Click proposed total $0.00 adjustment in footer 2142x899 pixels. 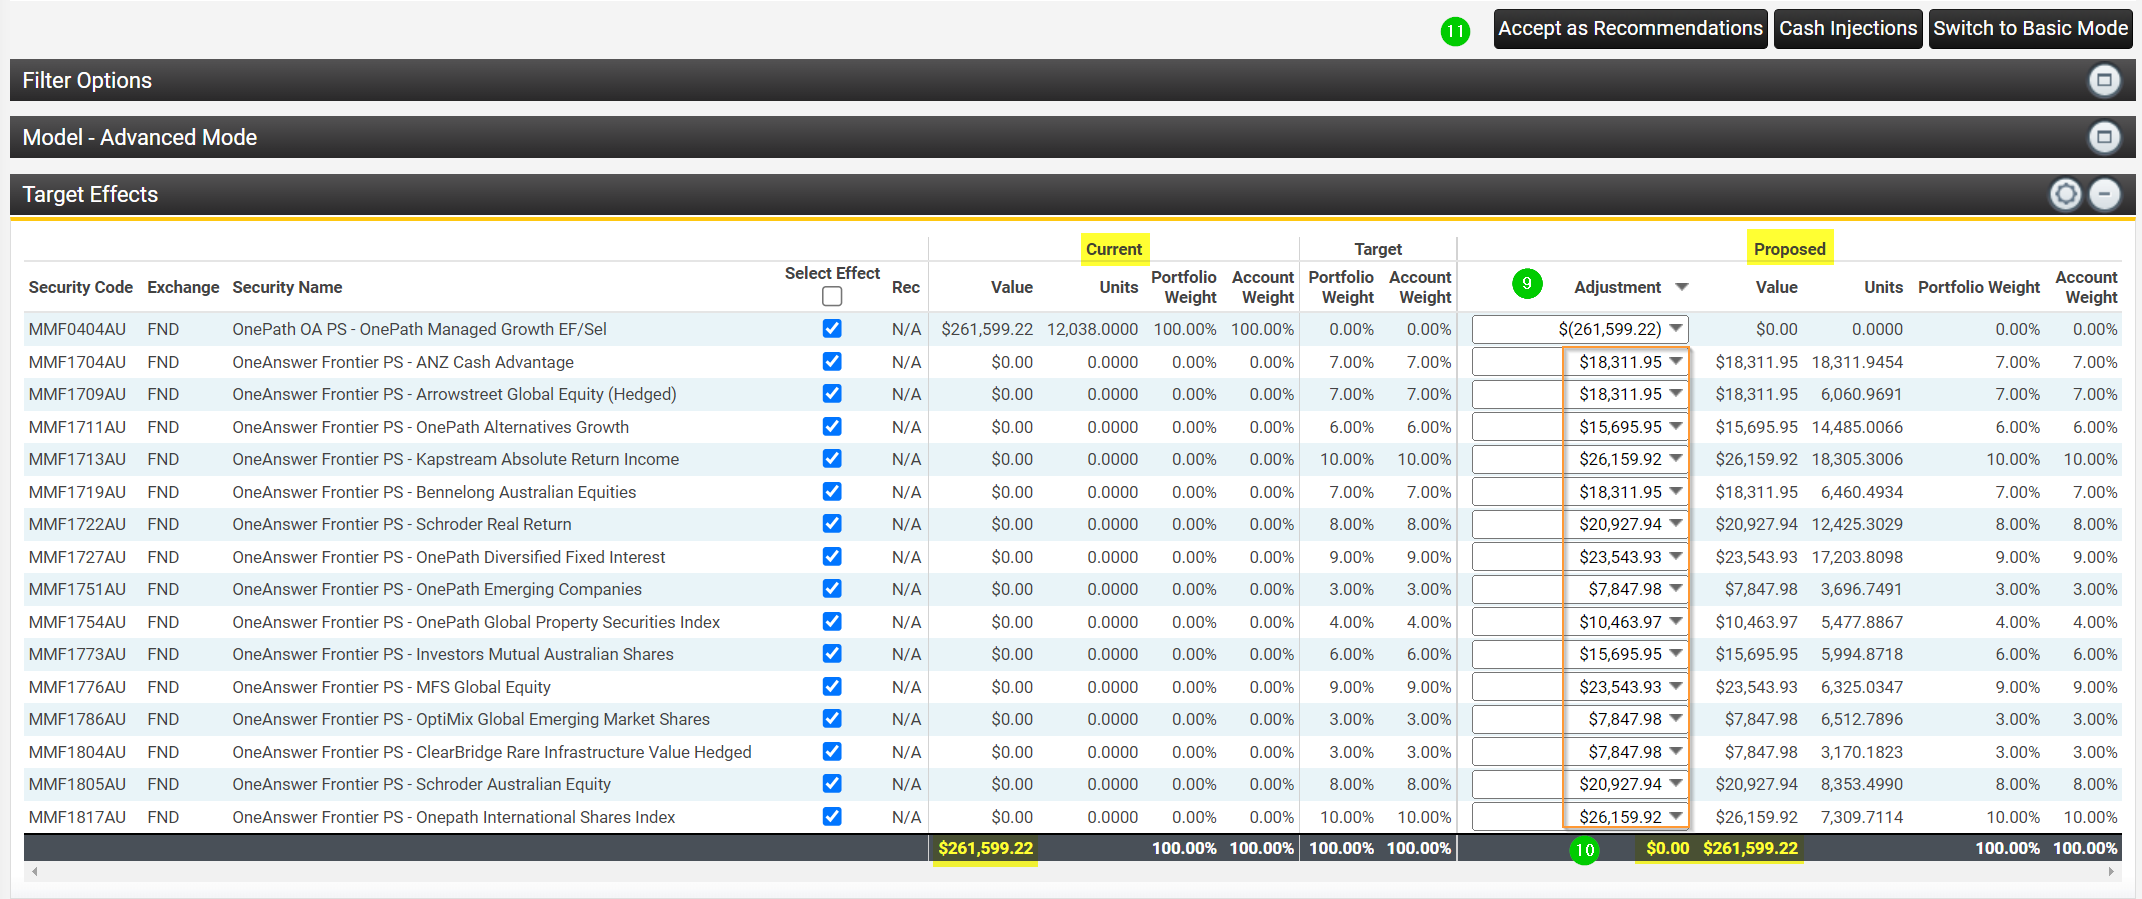click(1667, 848)
